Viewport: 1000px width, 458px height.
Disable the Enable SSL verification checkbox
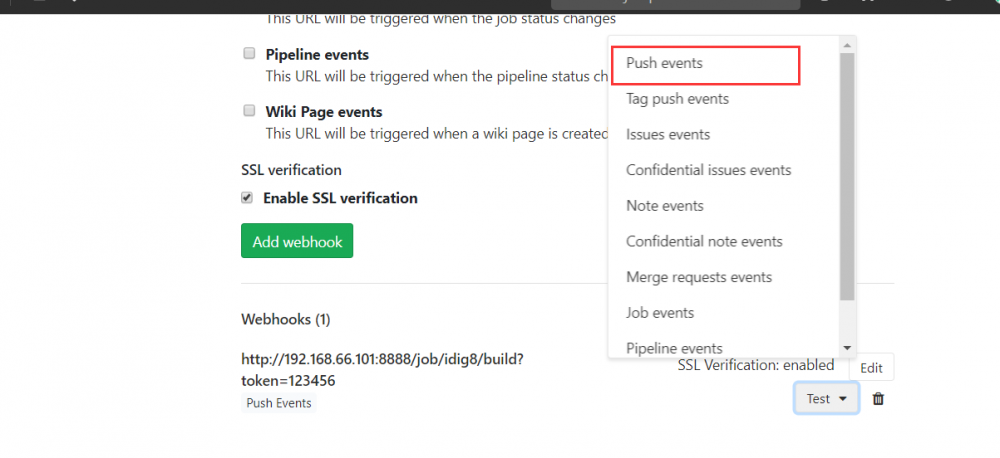click(x=247, y=198)
